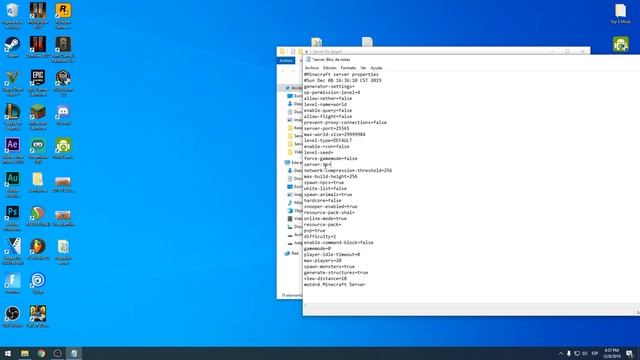Click the OBS icon in the taskbar
640x360 pixels.
(x=57, y=353)
